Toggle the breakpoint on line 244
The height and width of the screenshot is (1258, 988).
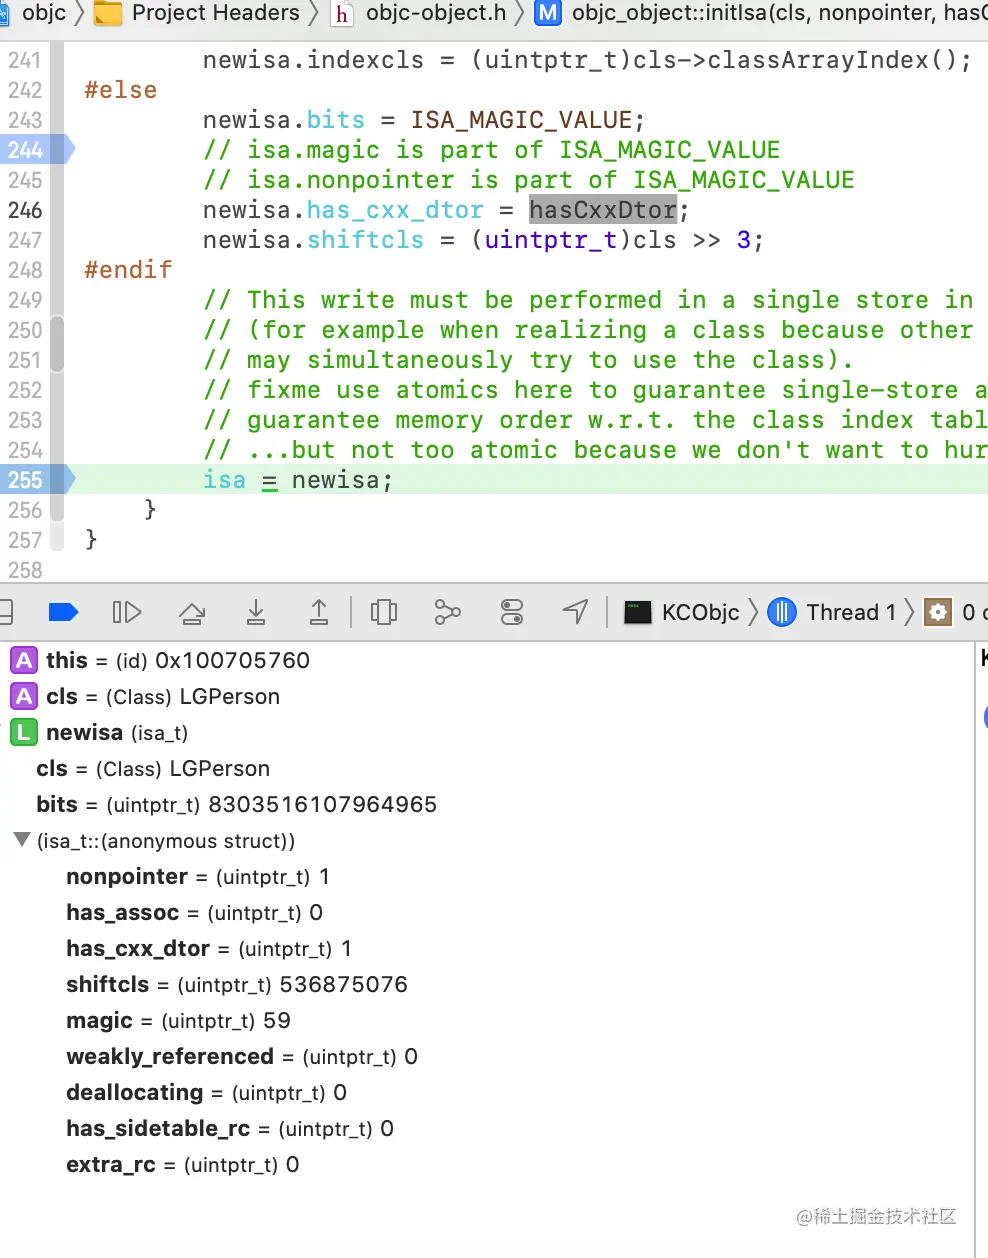point(36,150)
